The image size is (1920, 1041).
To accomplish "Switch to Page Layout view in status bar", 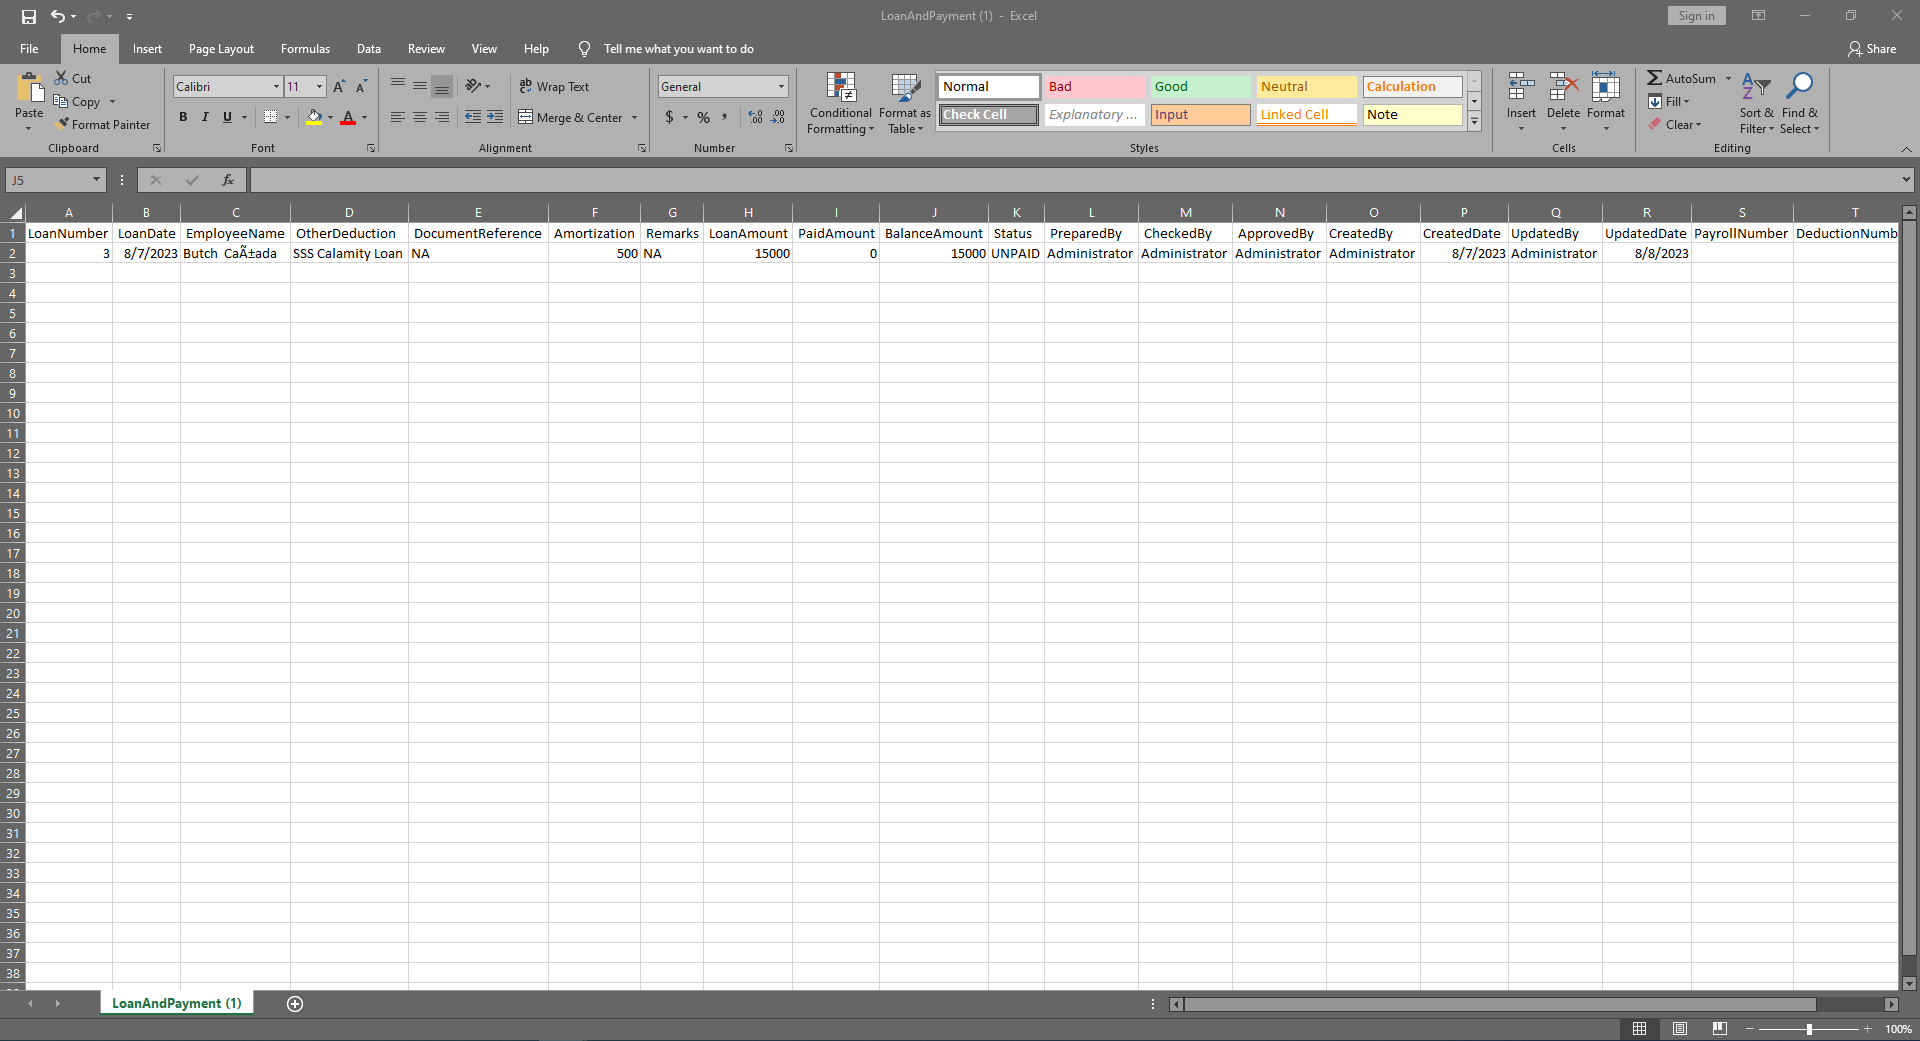I will coord(1680,1029).
